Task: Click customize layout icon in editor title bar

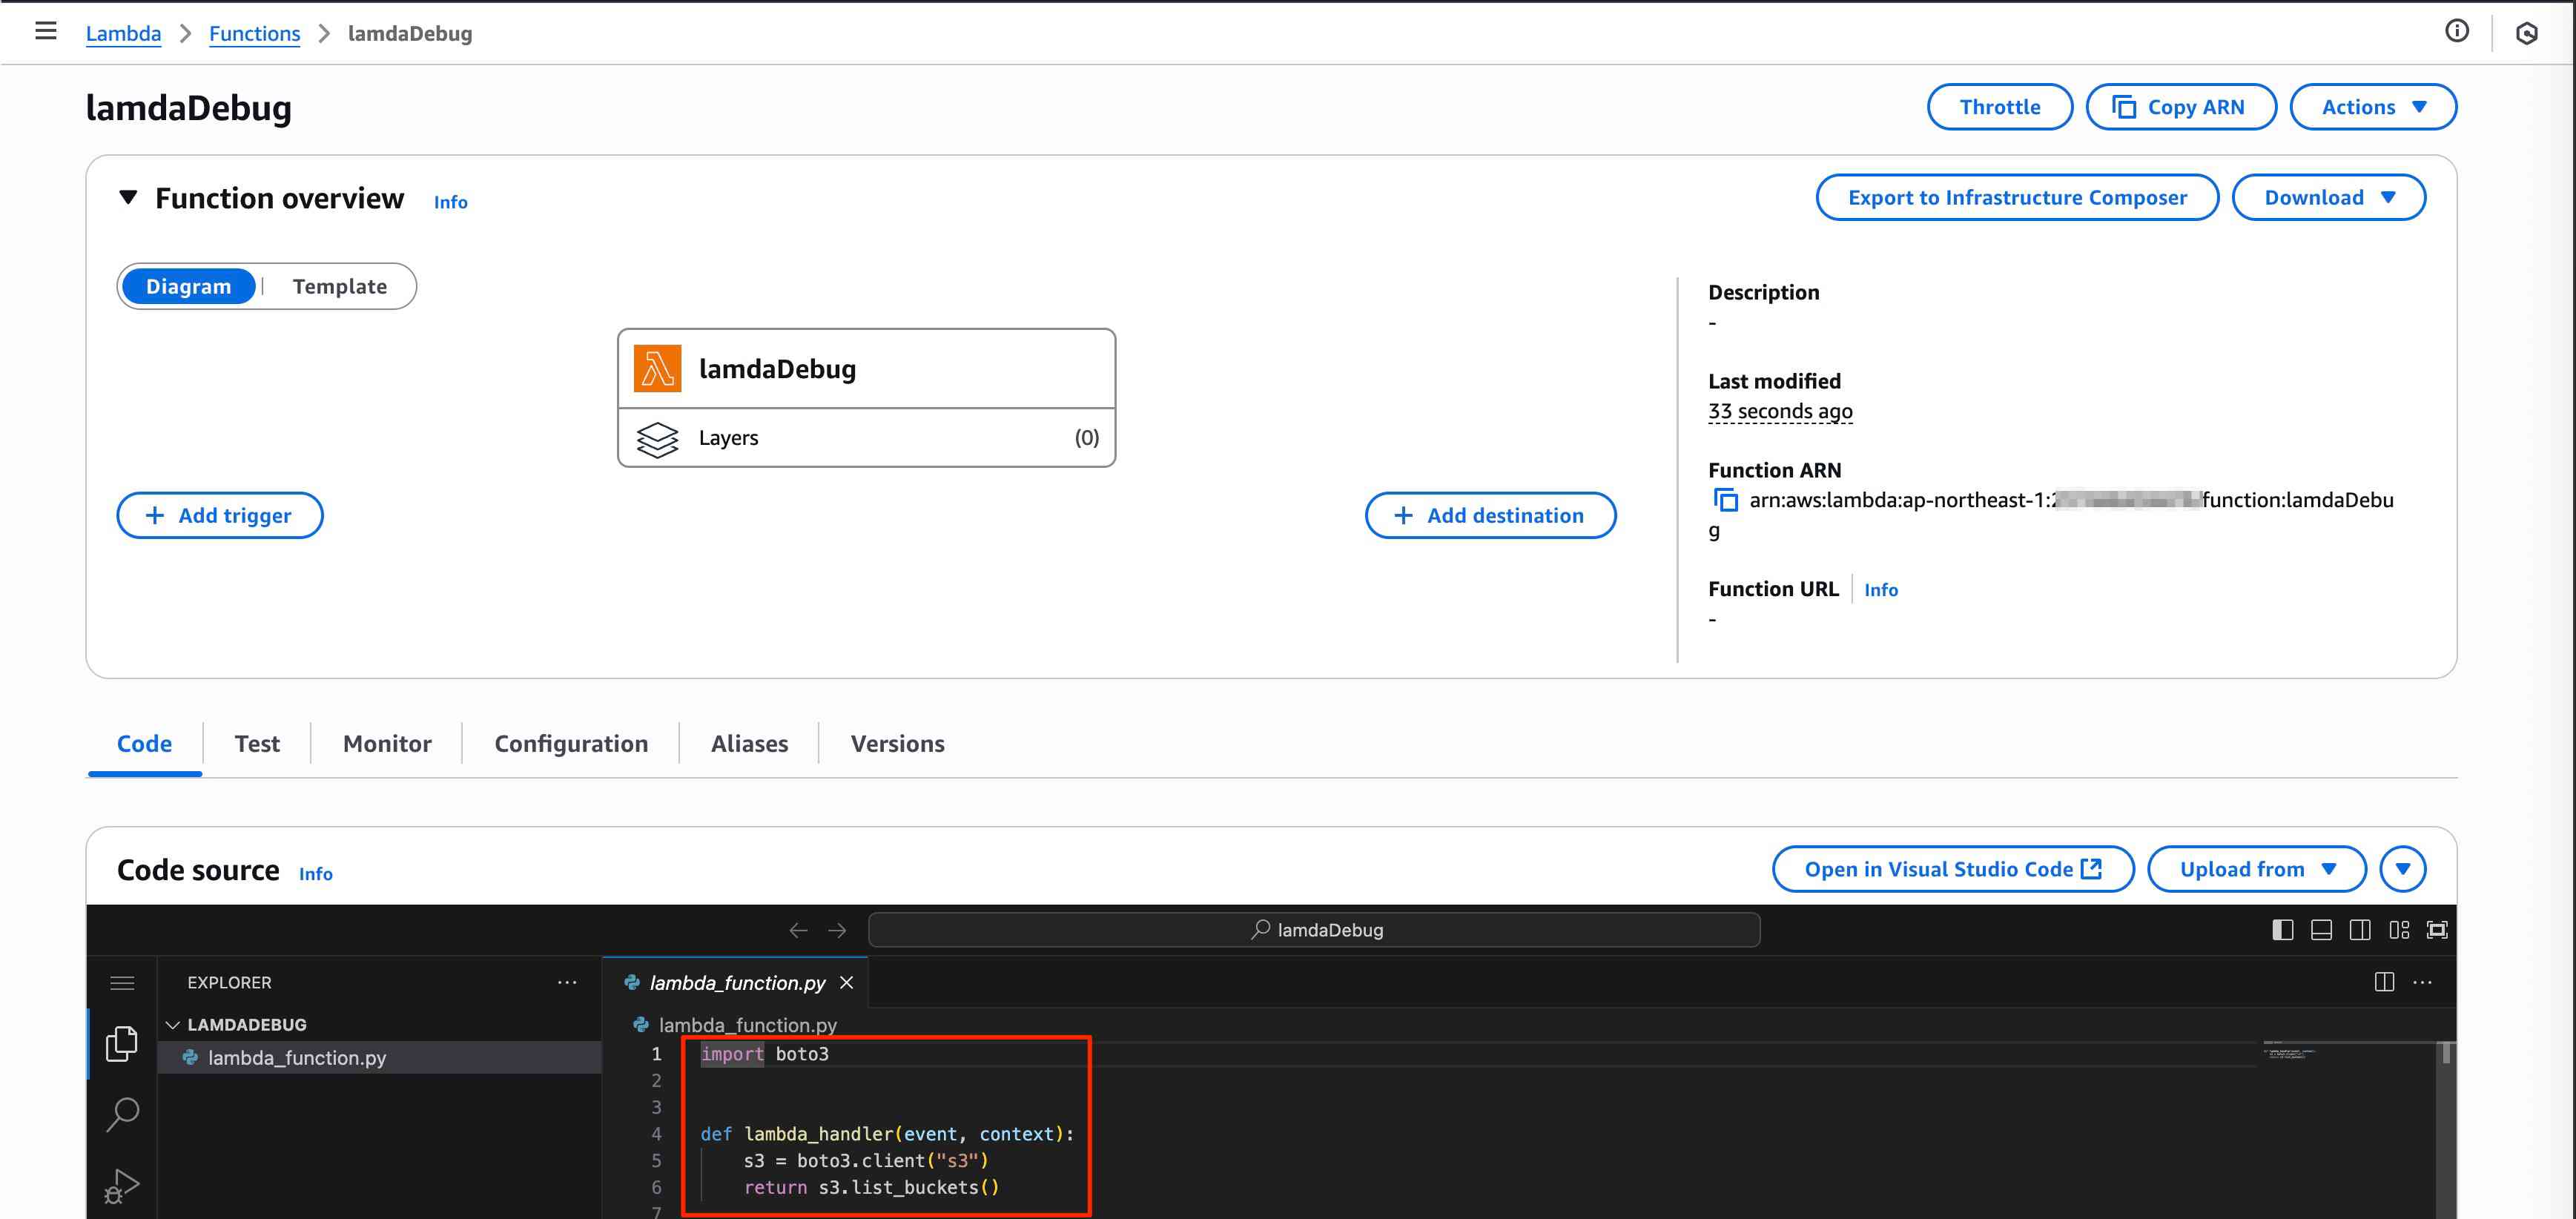Action: [x=2399, y=930]
